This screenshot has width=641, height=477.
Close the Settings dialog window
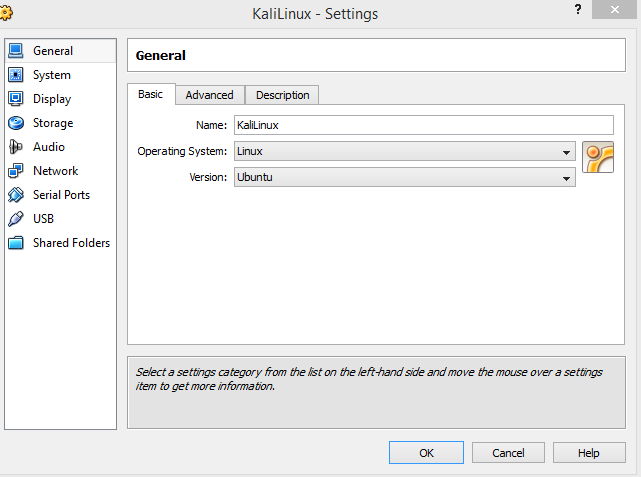tap(615, 9)
